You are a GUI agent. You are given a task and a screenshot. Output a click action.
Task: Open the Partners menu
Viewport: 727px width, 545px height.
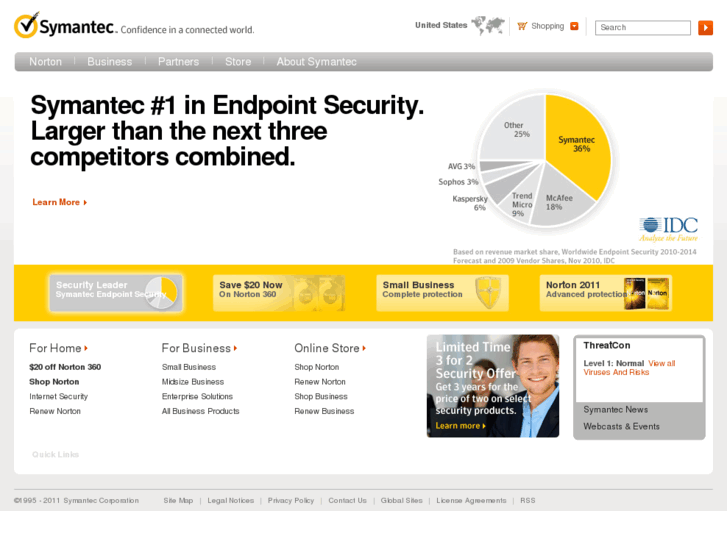[179, 62]
